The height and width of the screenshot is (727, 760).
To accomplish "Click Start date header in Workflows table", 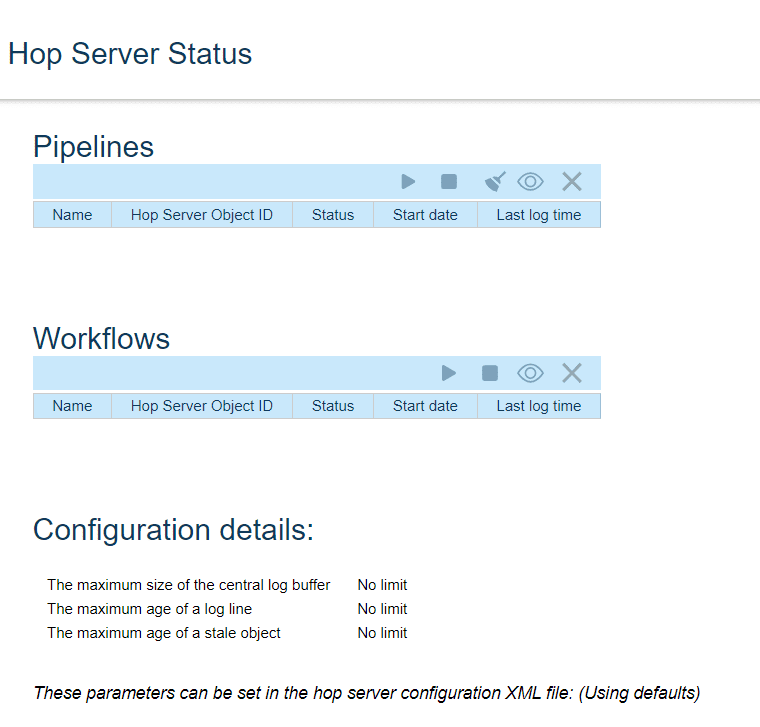I will (425, 406).
